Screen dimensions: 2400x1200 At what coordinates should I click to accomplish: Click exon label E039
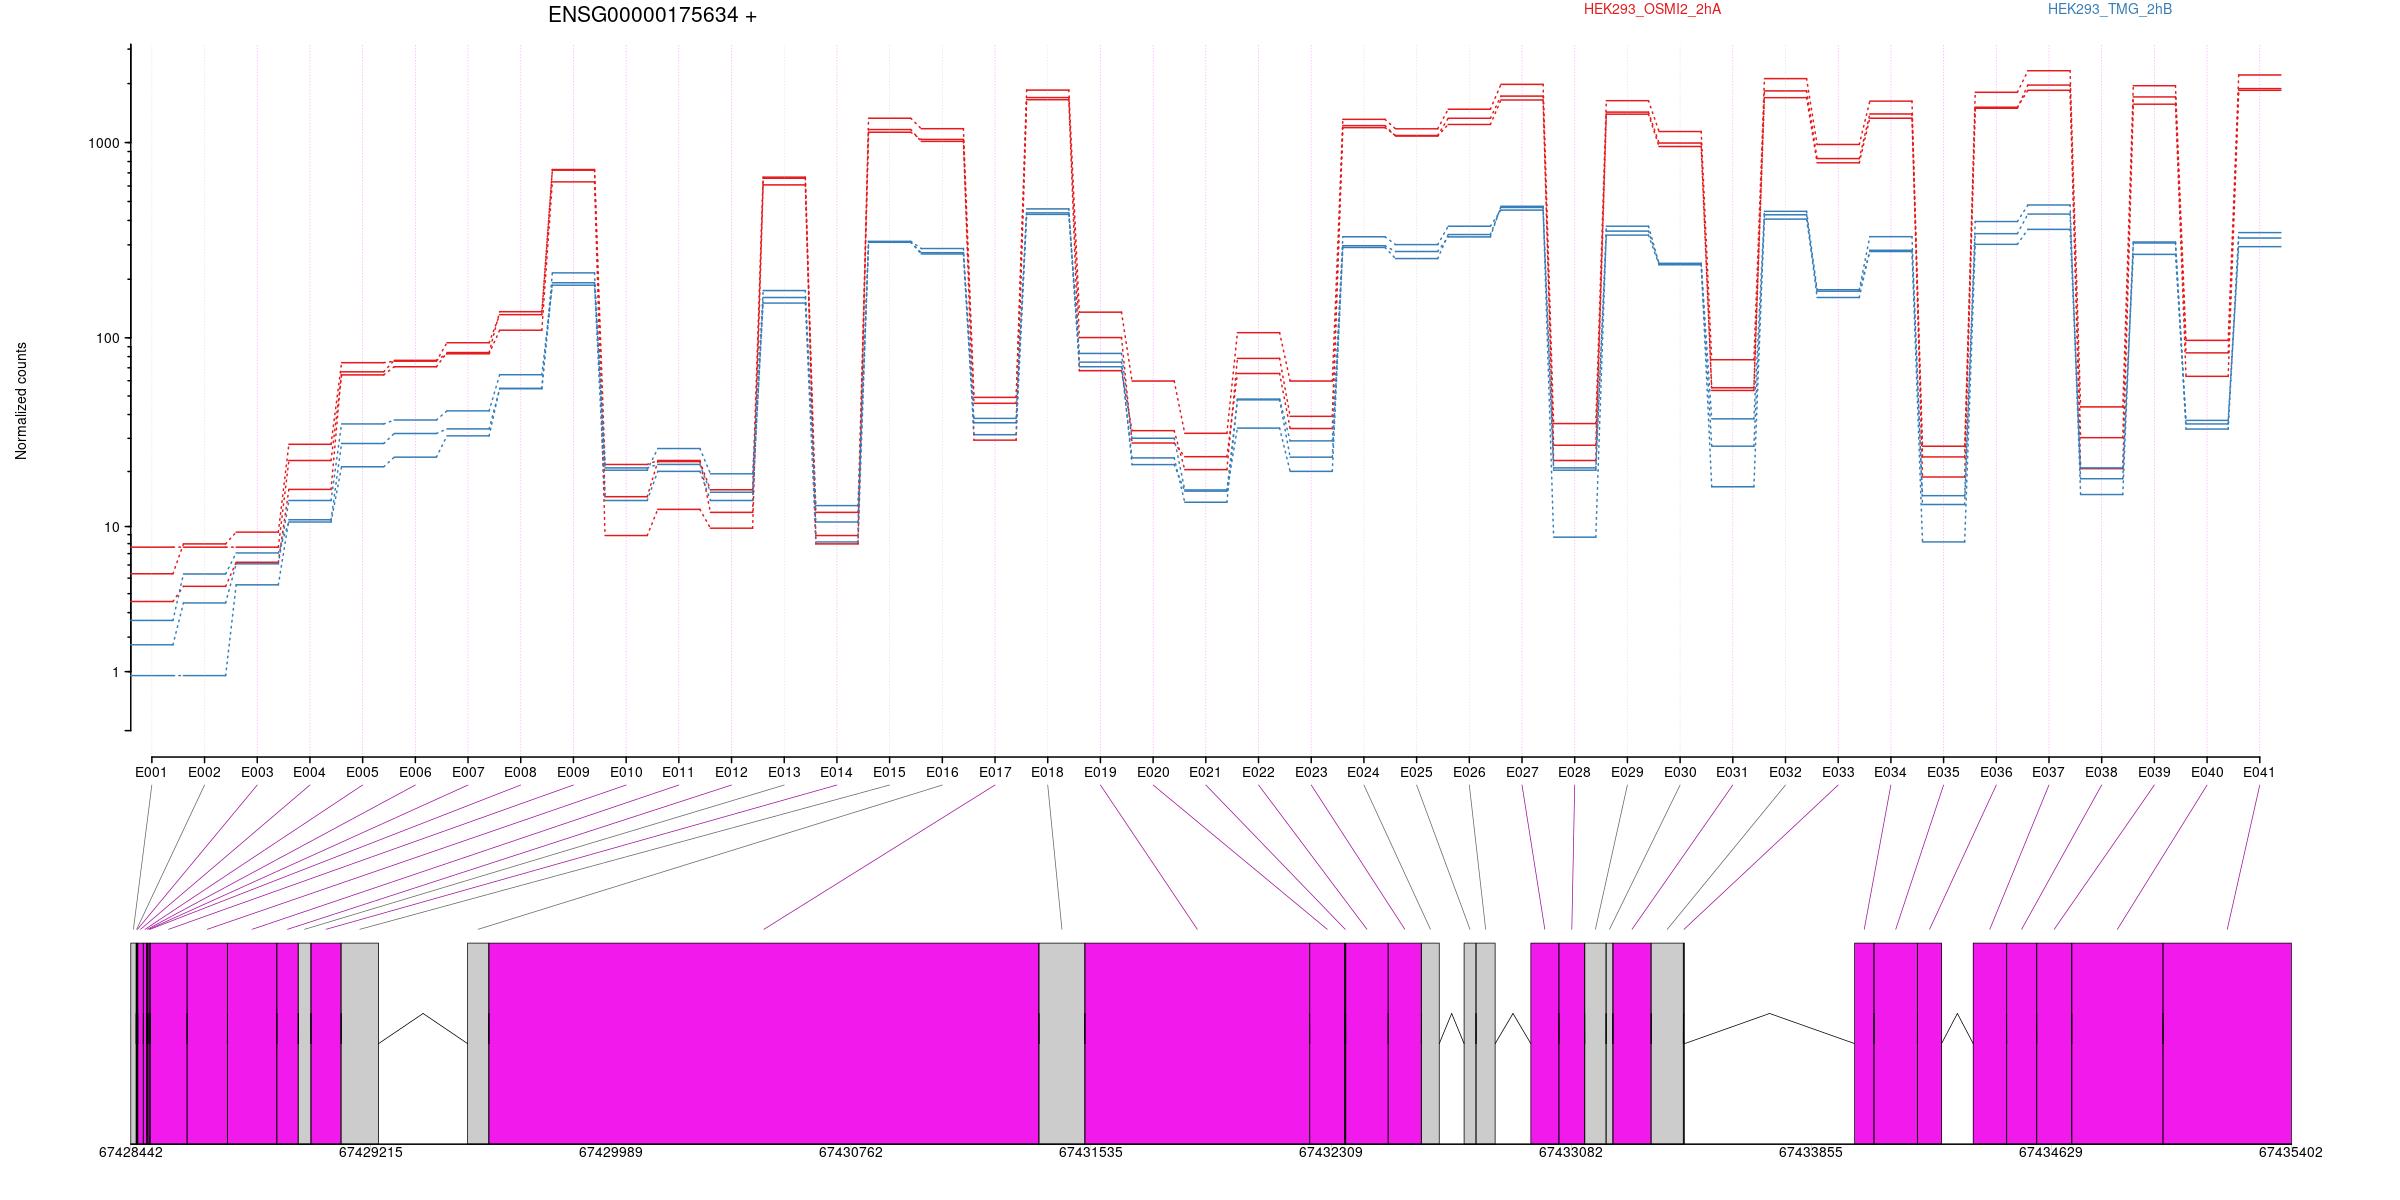pyautogui.click(x=2154, y=772)
